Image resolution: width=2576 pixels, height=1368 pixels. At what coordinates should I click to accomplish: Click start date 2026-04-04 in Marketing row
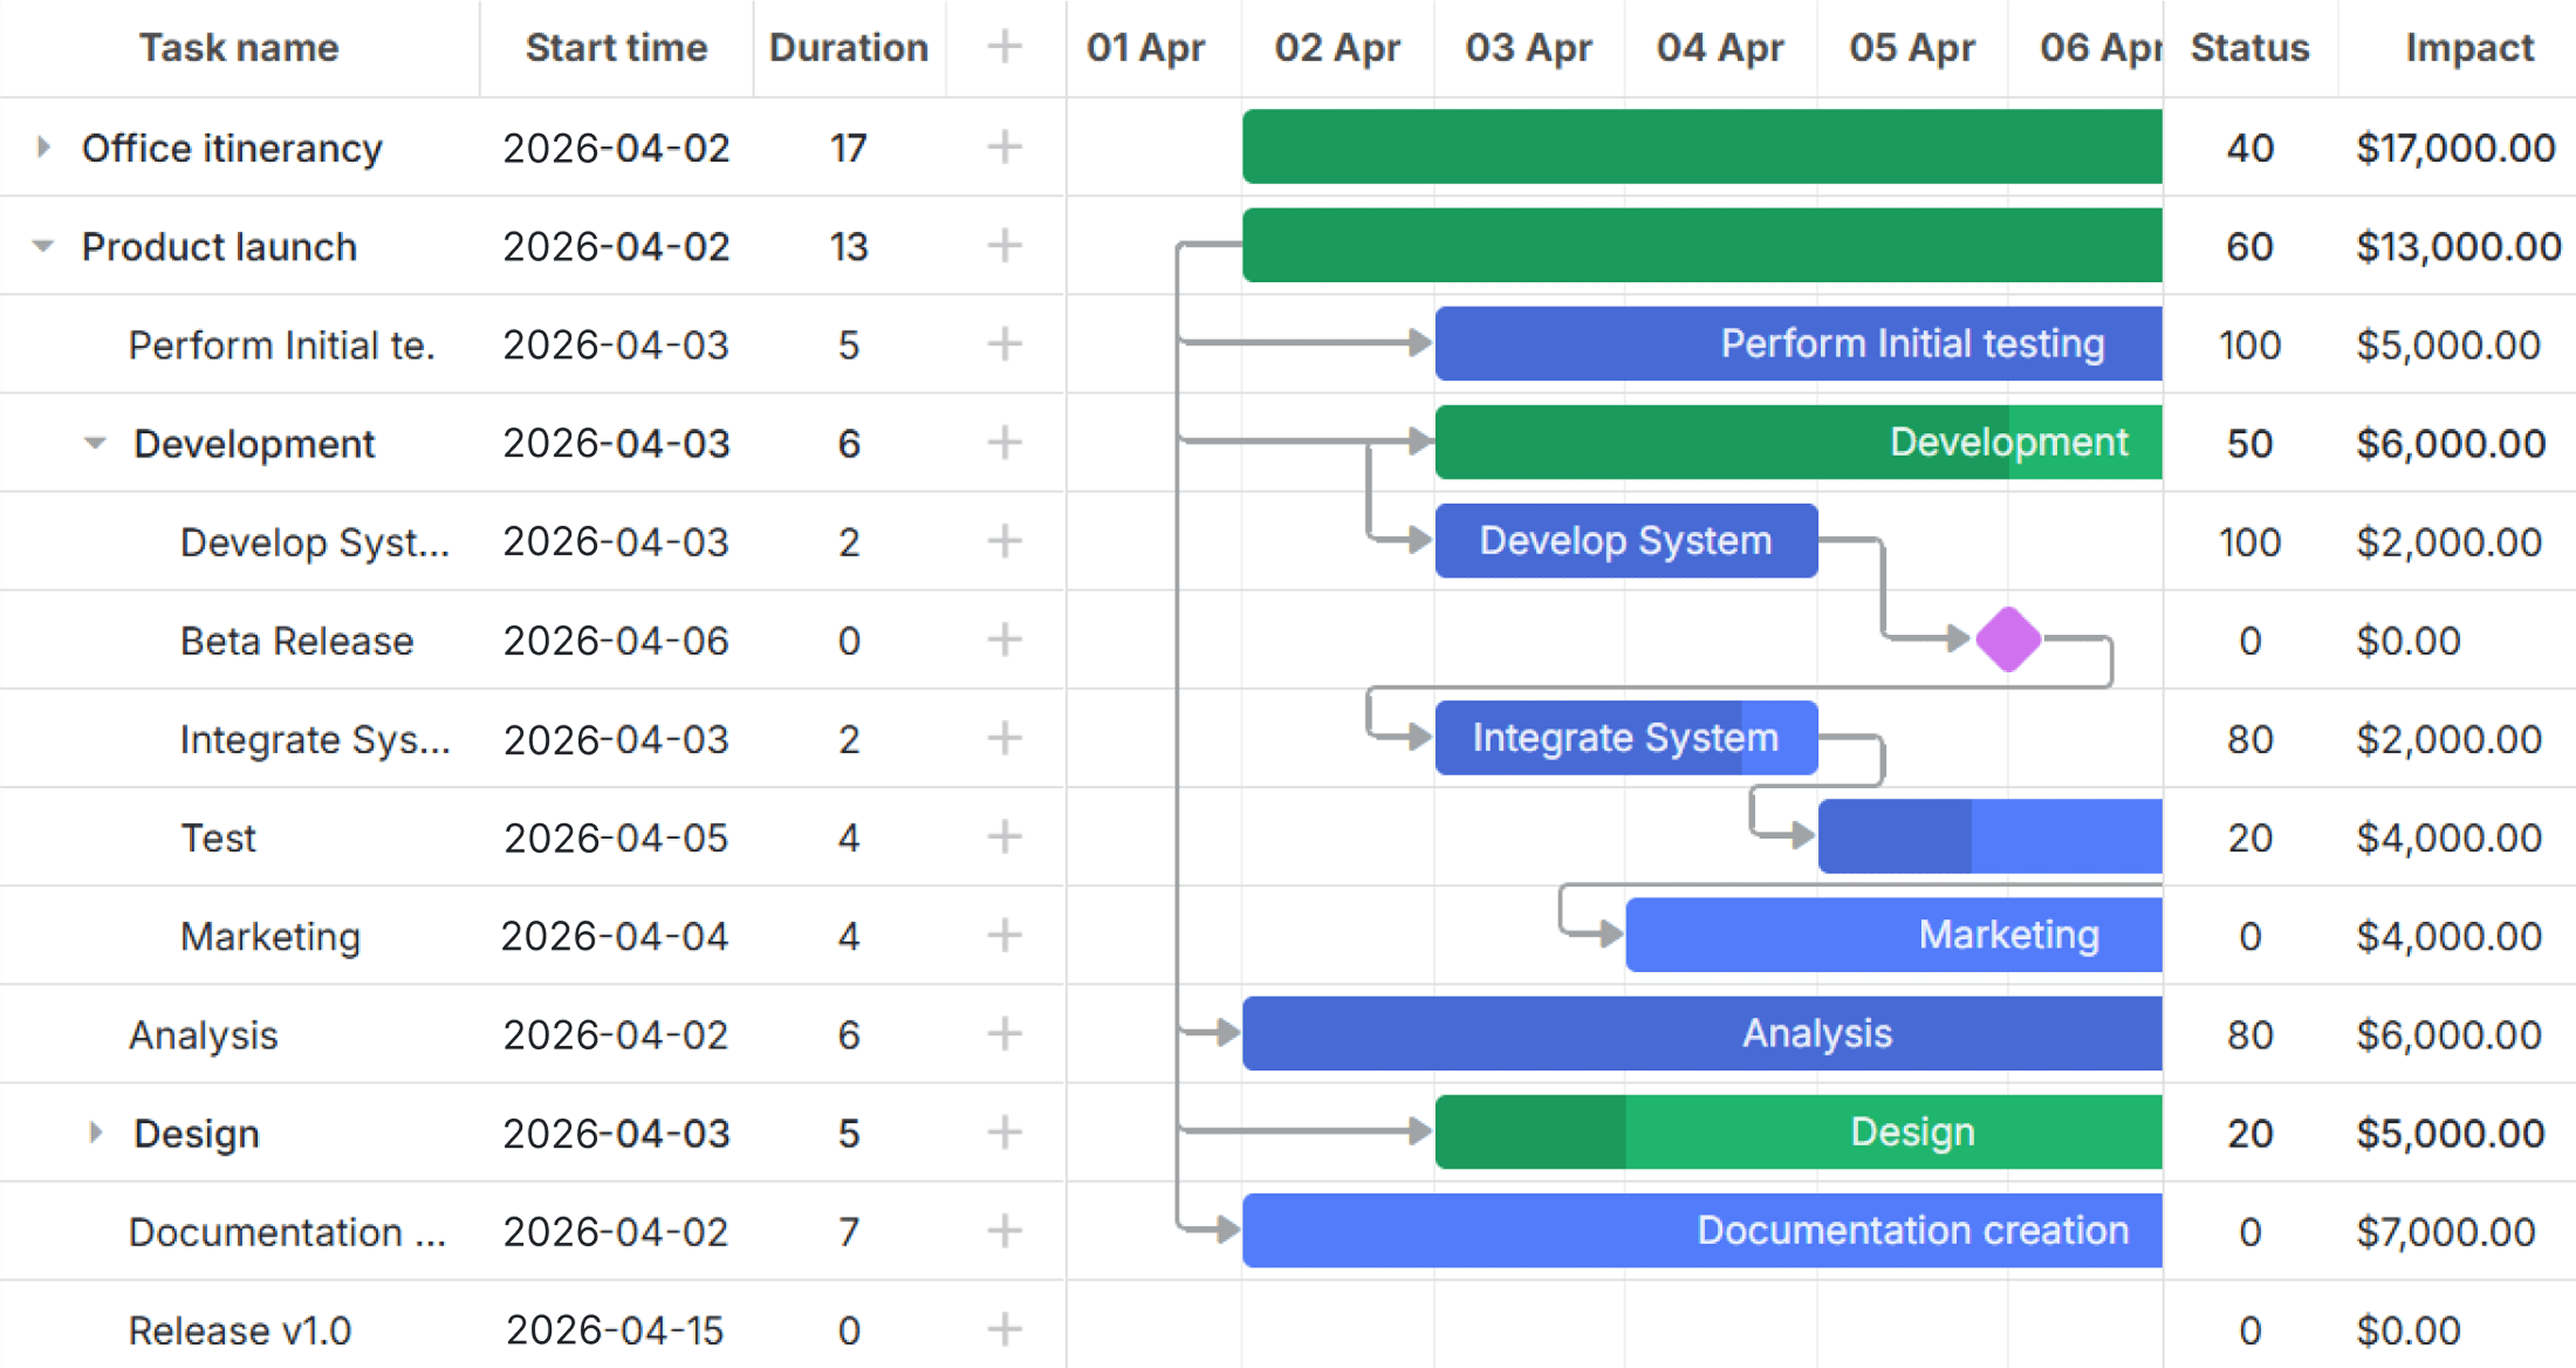point(615,937)
